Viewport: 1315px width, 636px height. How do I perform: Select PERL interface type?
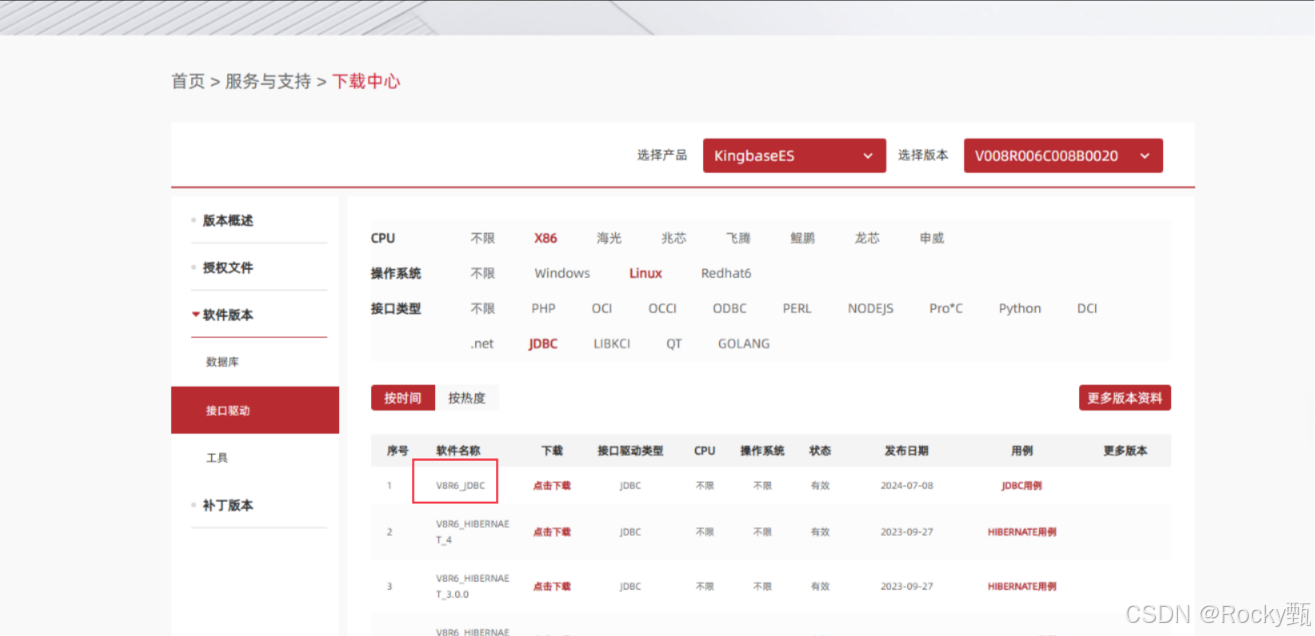[x=797, y=308]
